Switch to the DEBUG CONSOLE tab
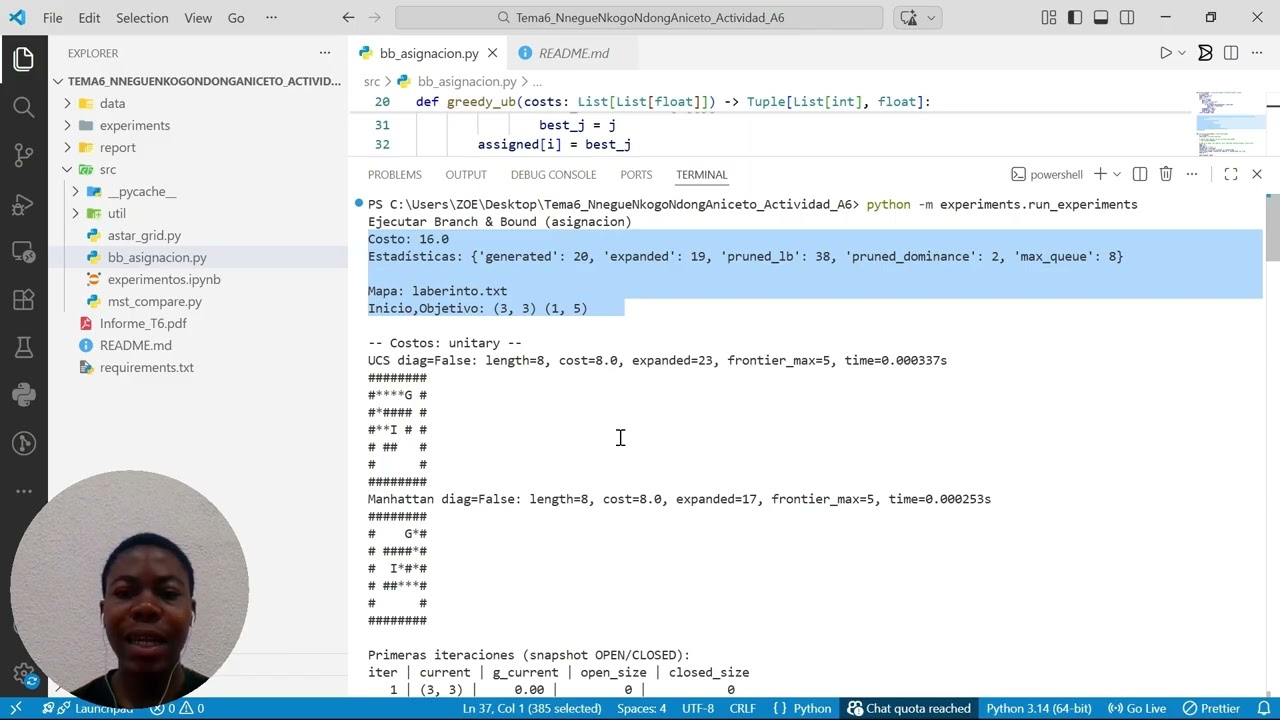Viewport: 1280px width, 720px height. 553,174
